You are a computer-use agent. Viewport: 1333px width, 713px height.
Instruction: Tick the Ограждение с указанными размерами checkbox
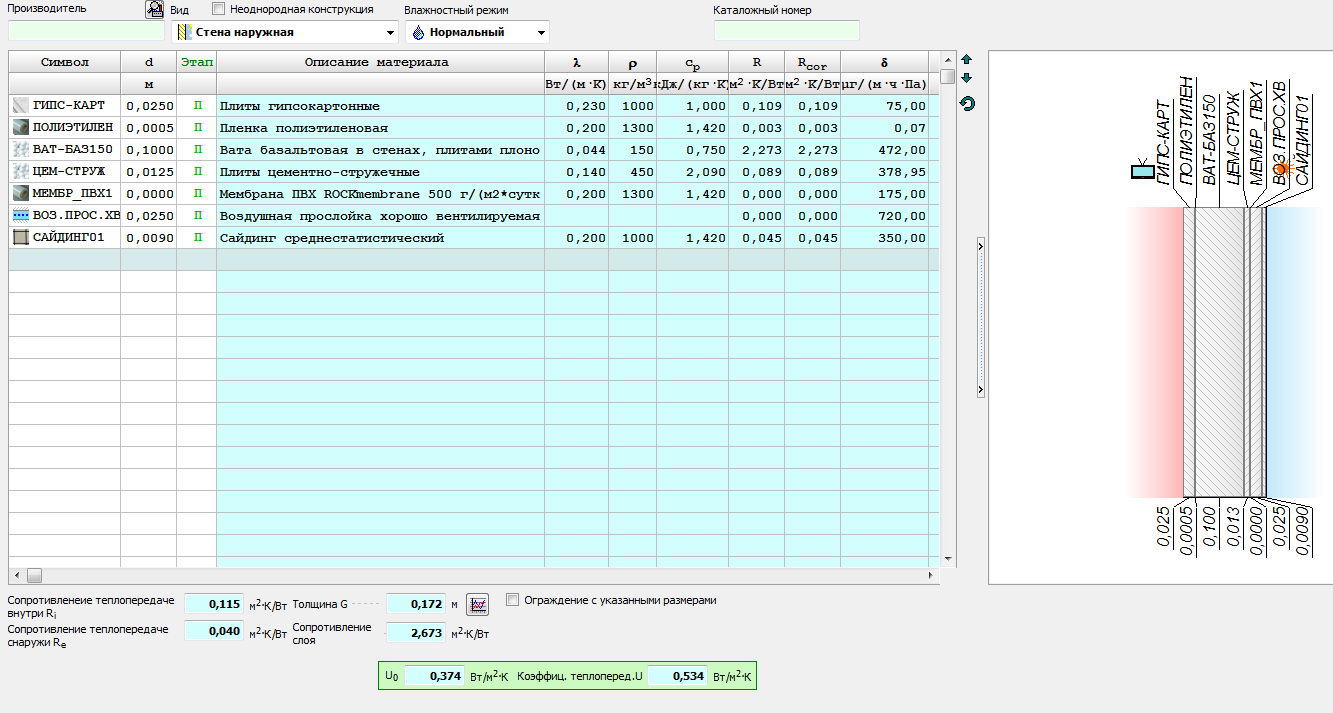click(513, 600)
